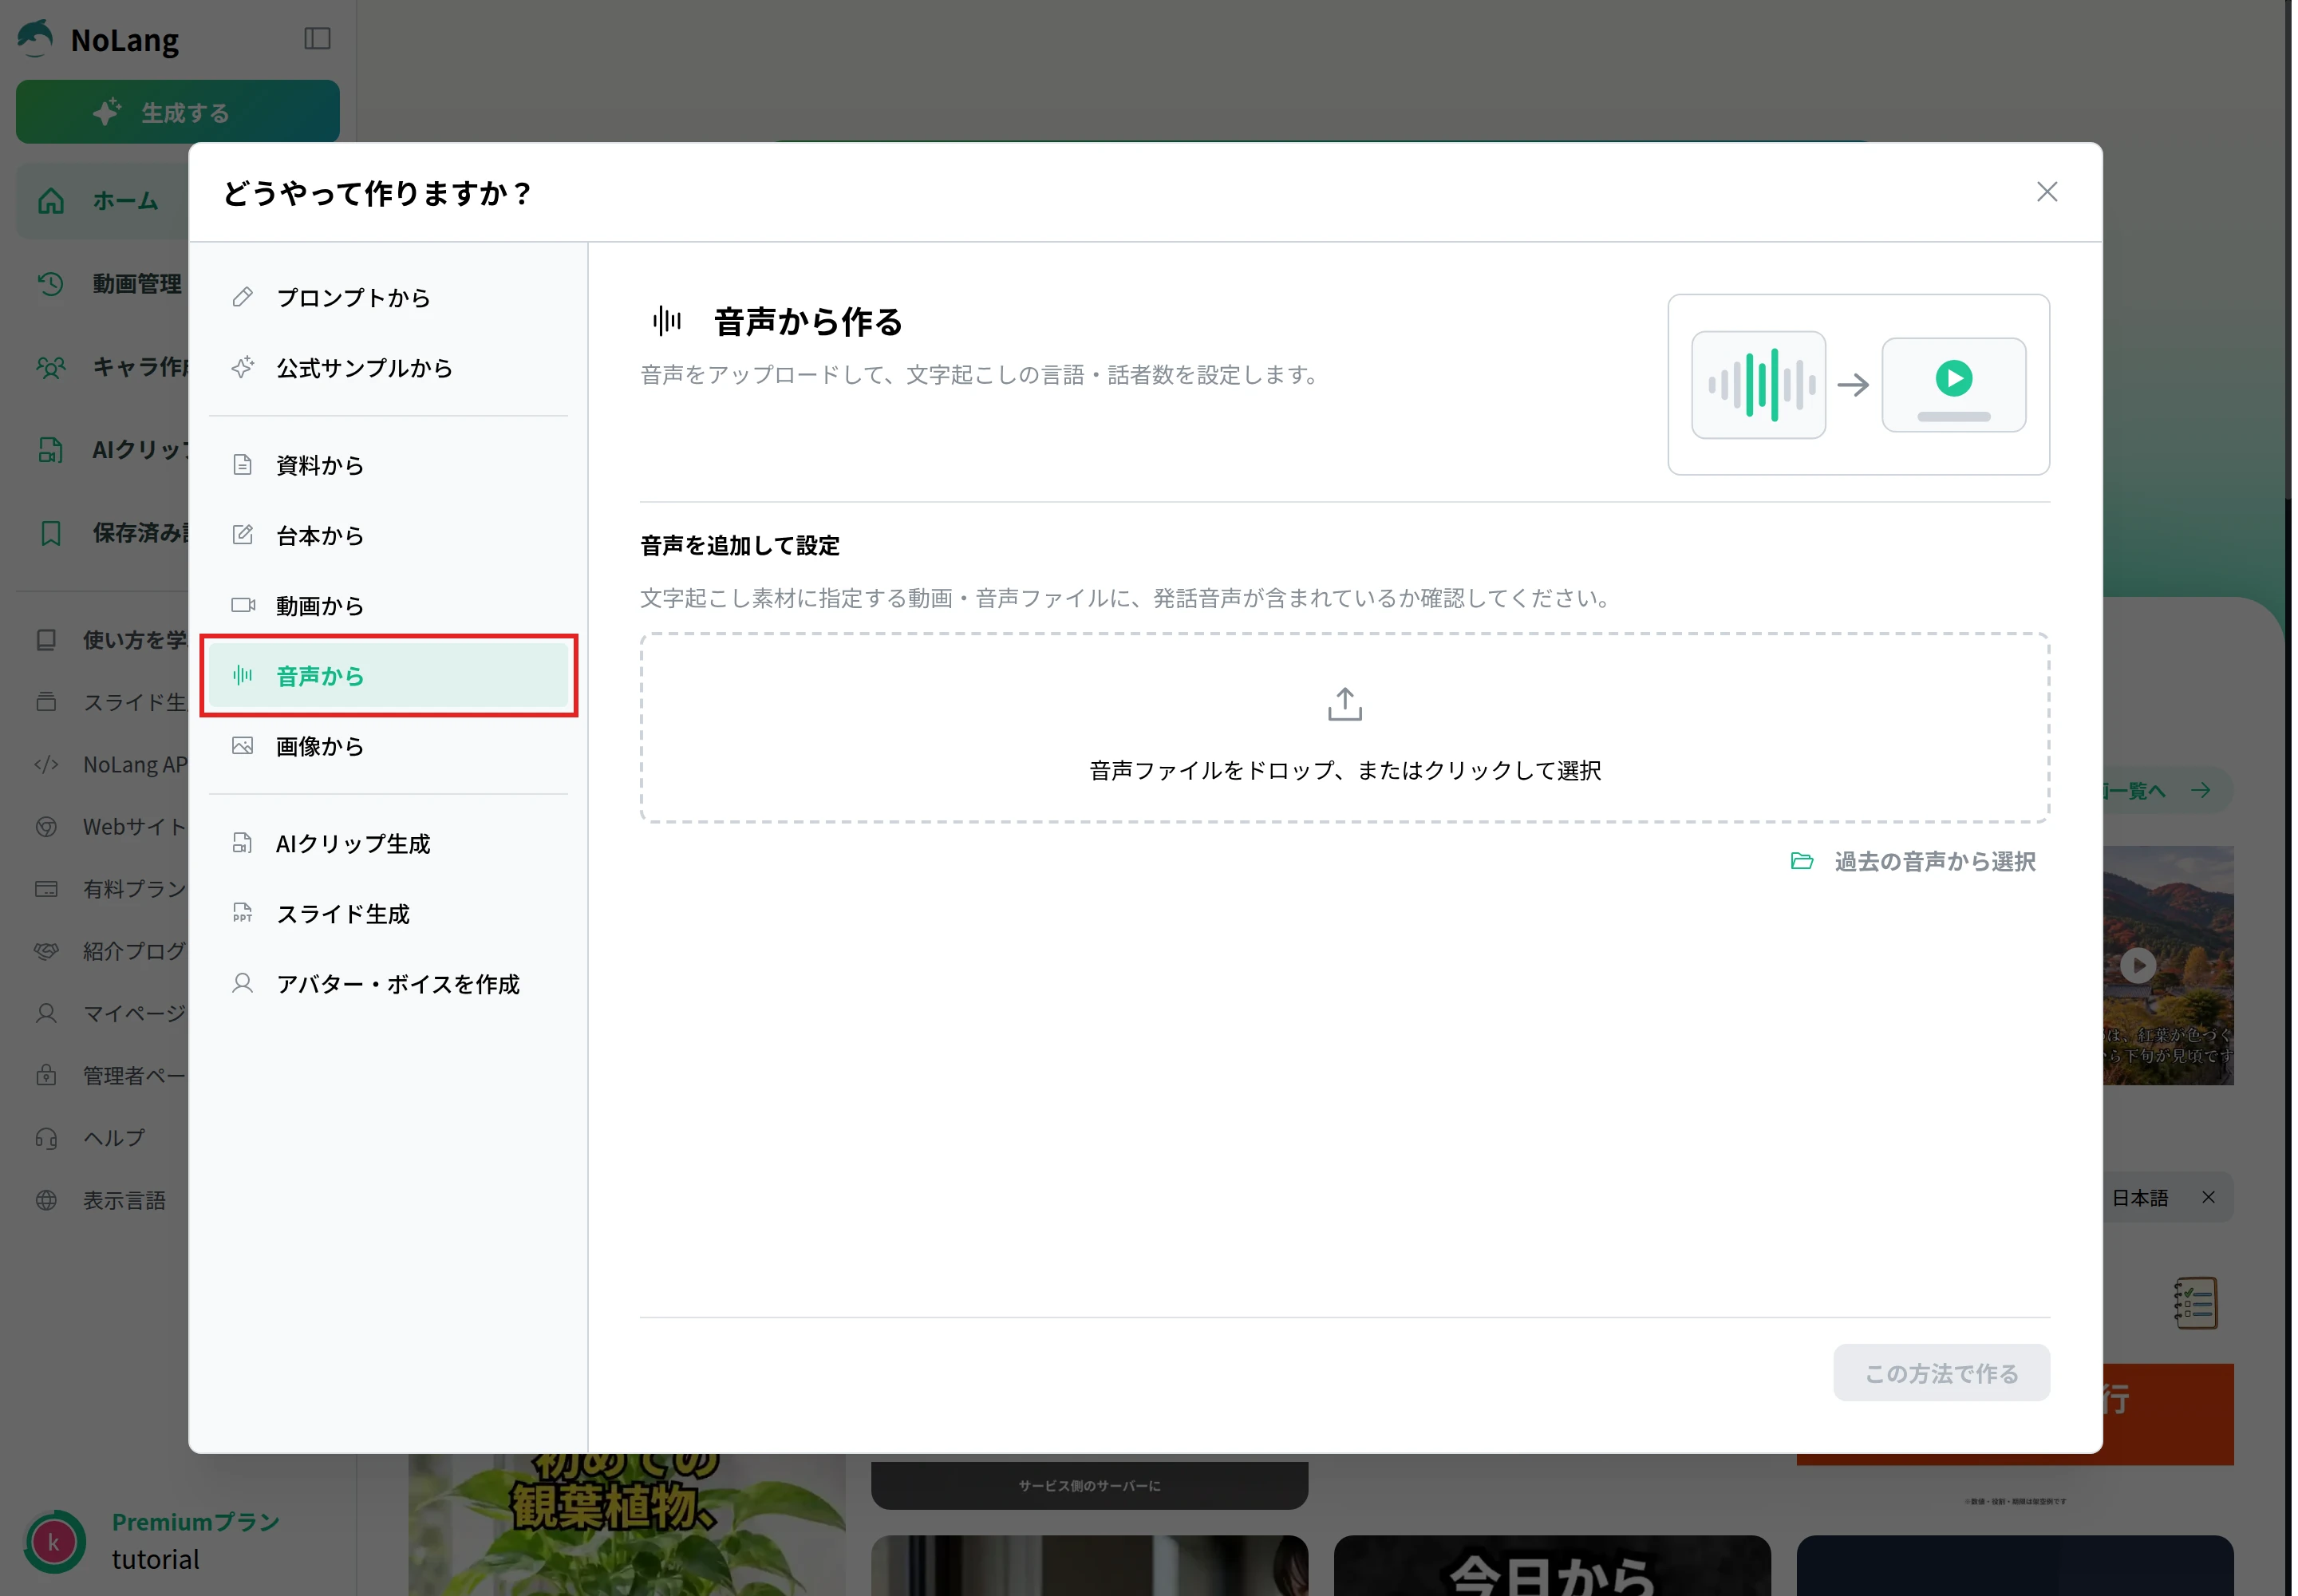Click the Premiumプラン label

(x=196, y=1521)
